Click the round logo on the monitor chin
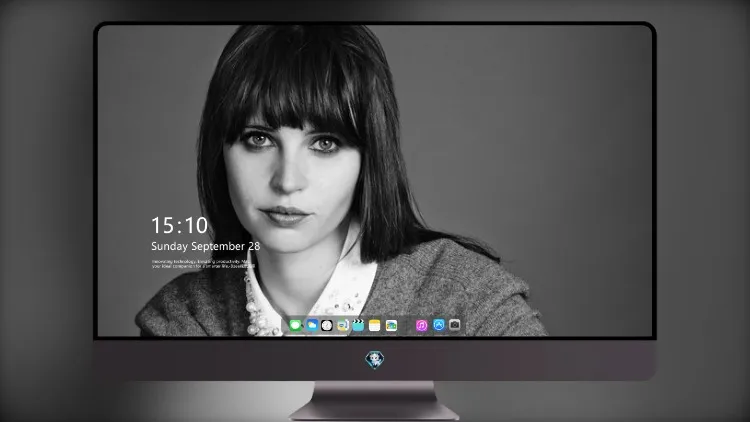This screenshot has height=422, width=750. [x=375, y=359]
